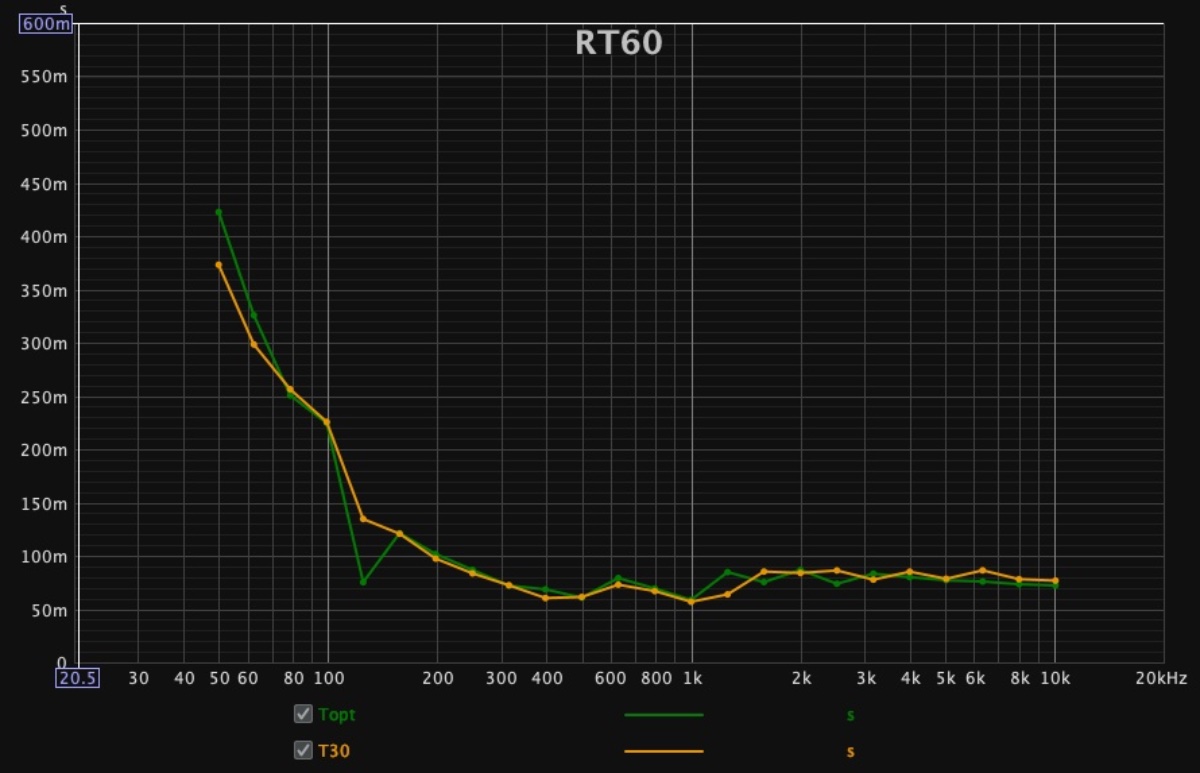The height and width of the screenshot is (773, 1200).
Task: Click the RT60 graph title
Action: (x=618, y=43)
